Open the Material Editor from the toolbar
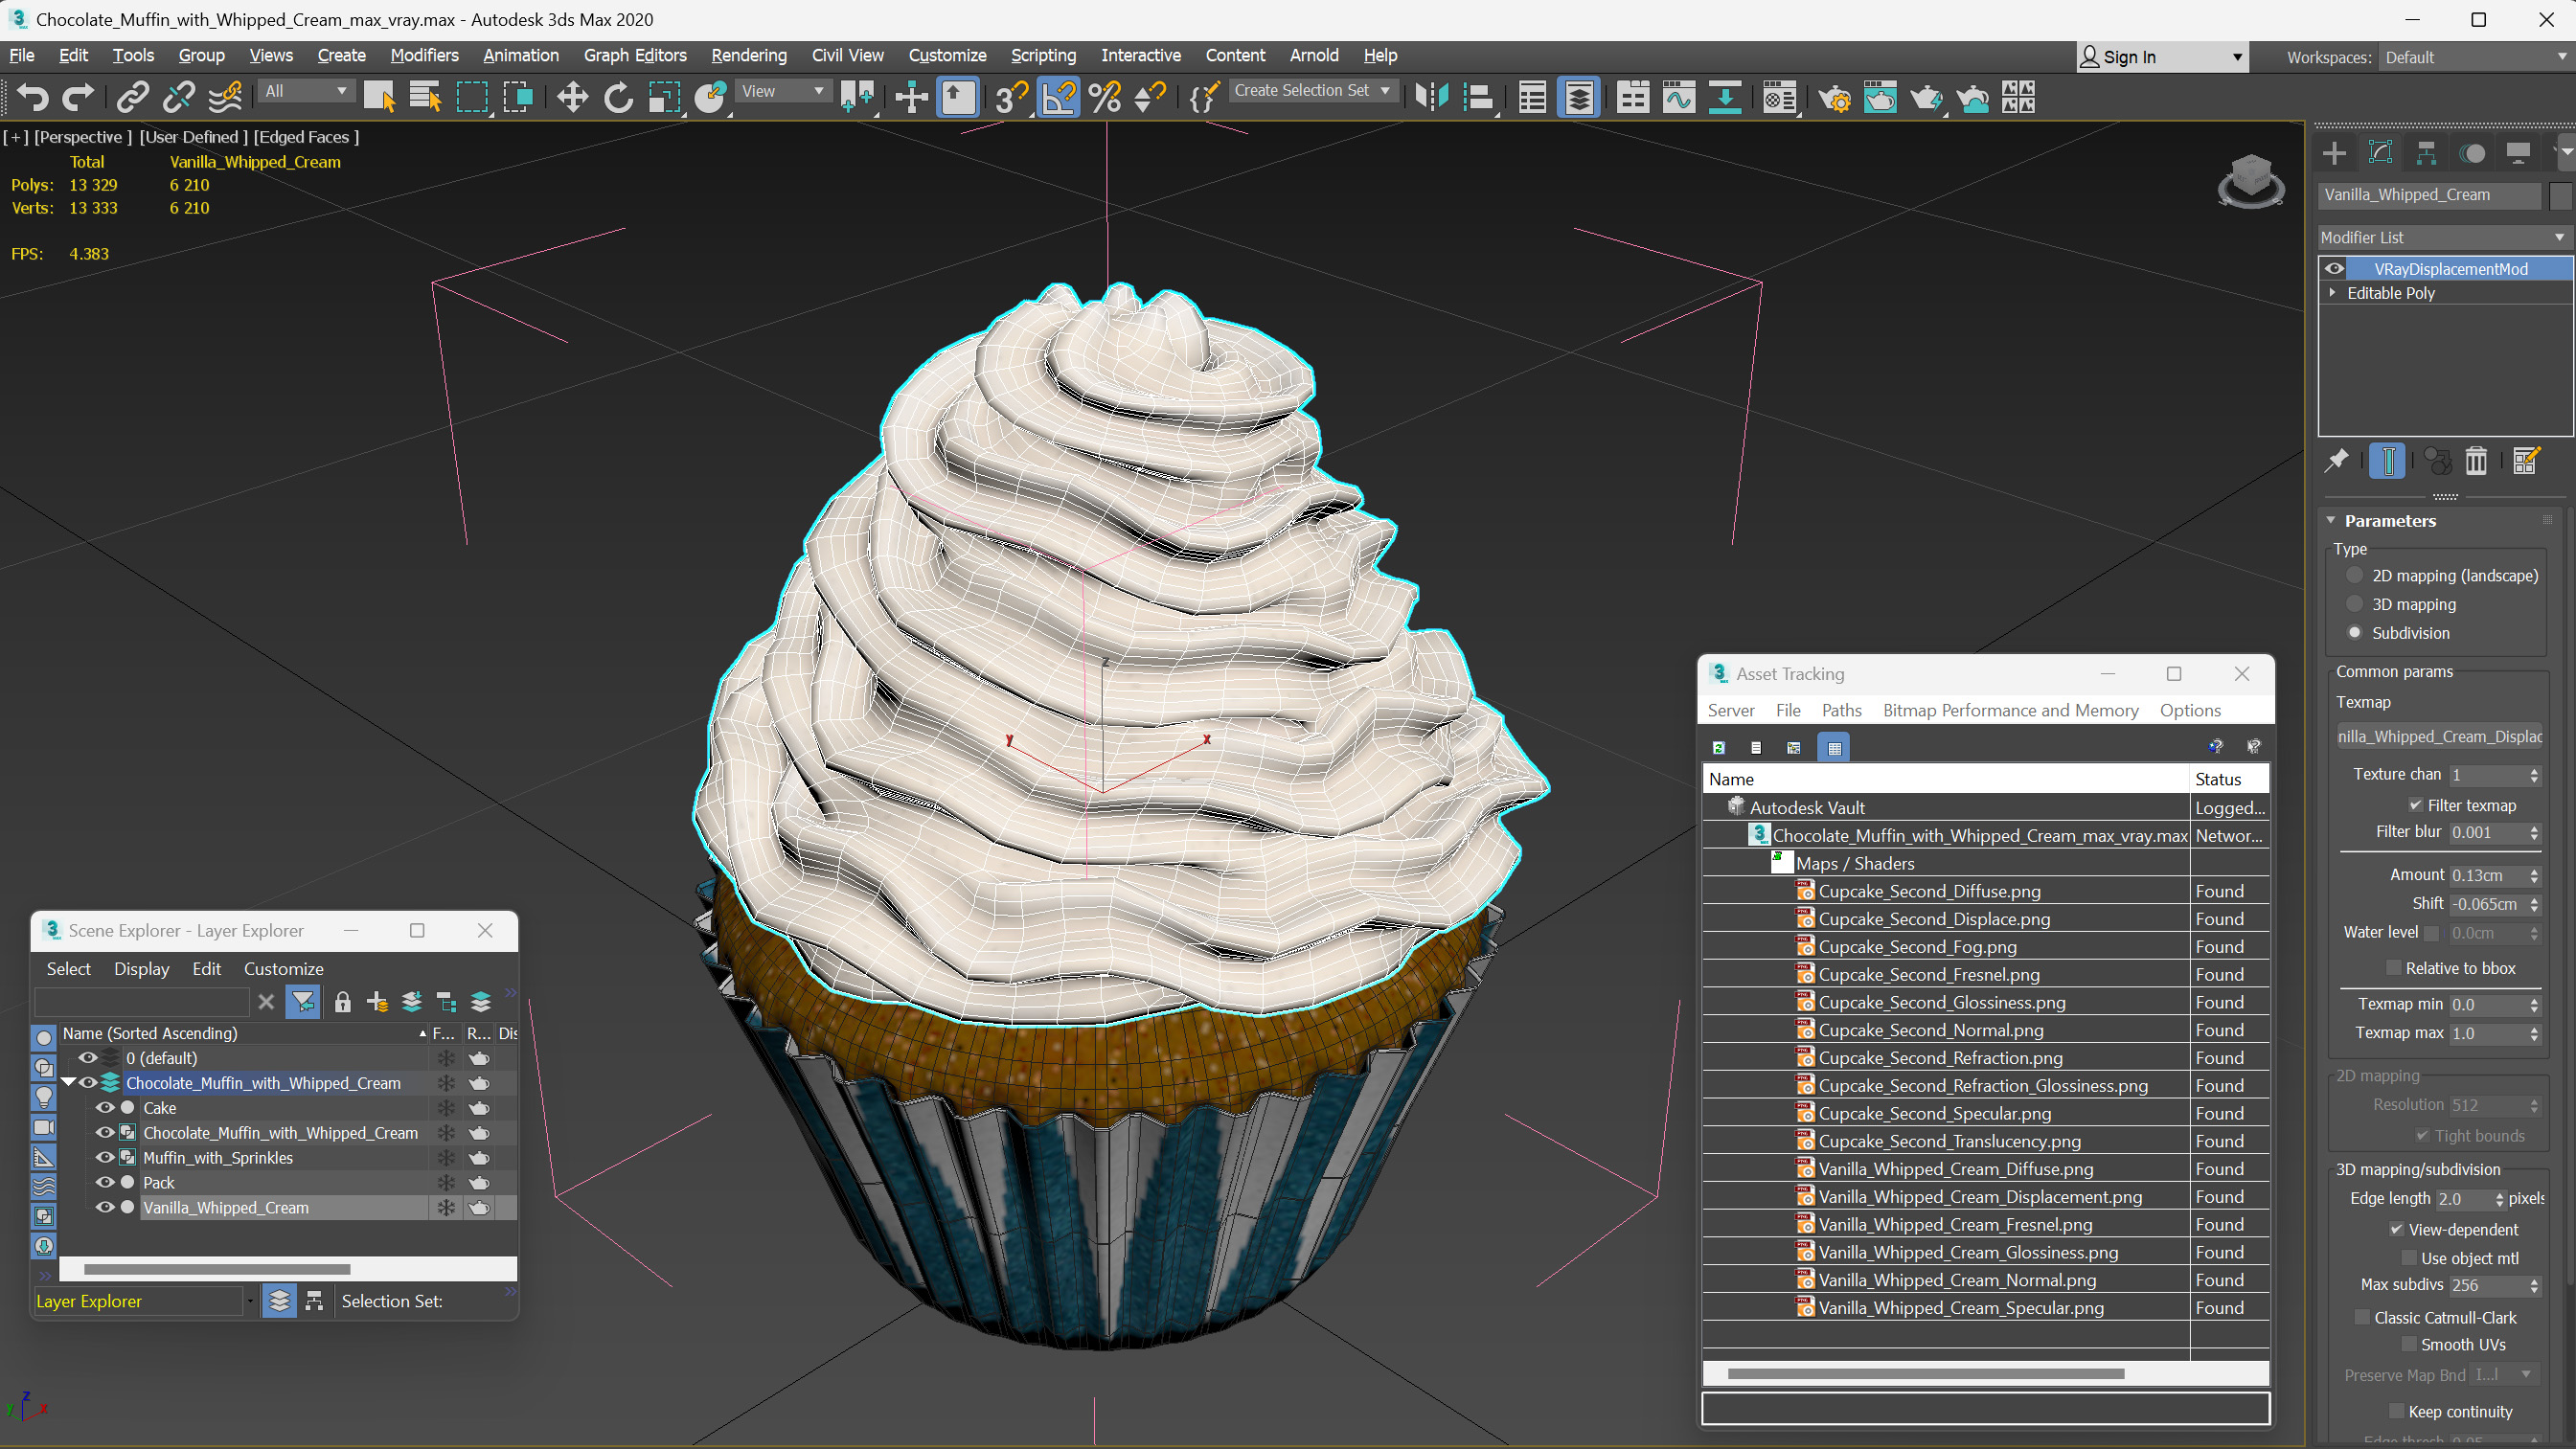This screenshot has height=1449, width=2576. (x=1780, y=97)
